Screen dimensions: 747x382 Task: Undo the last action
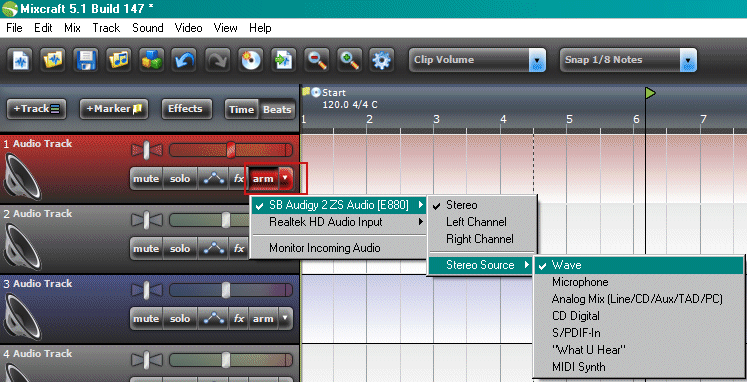tap(184, 60)
